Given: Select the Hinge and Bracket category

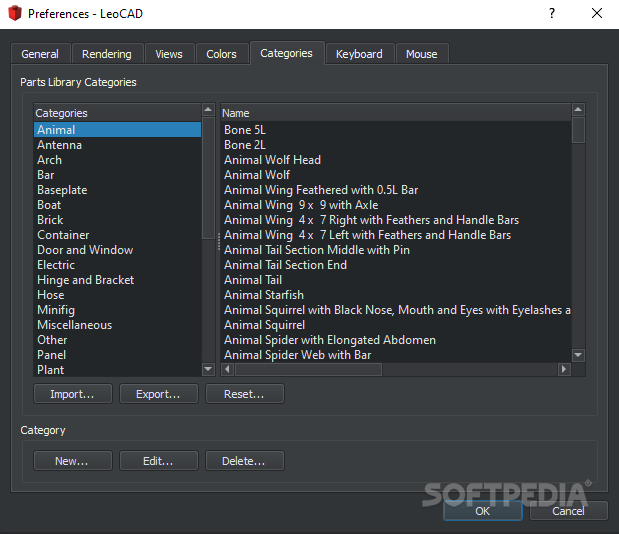Looking at the screenshot, I should pos(118,280).
